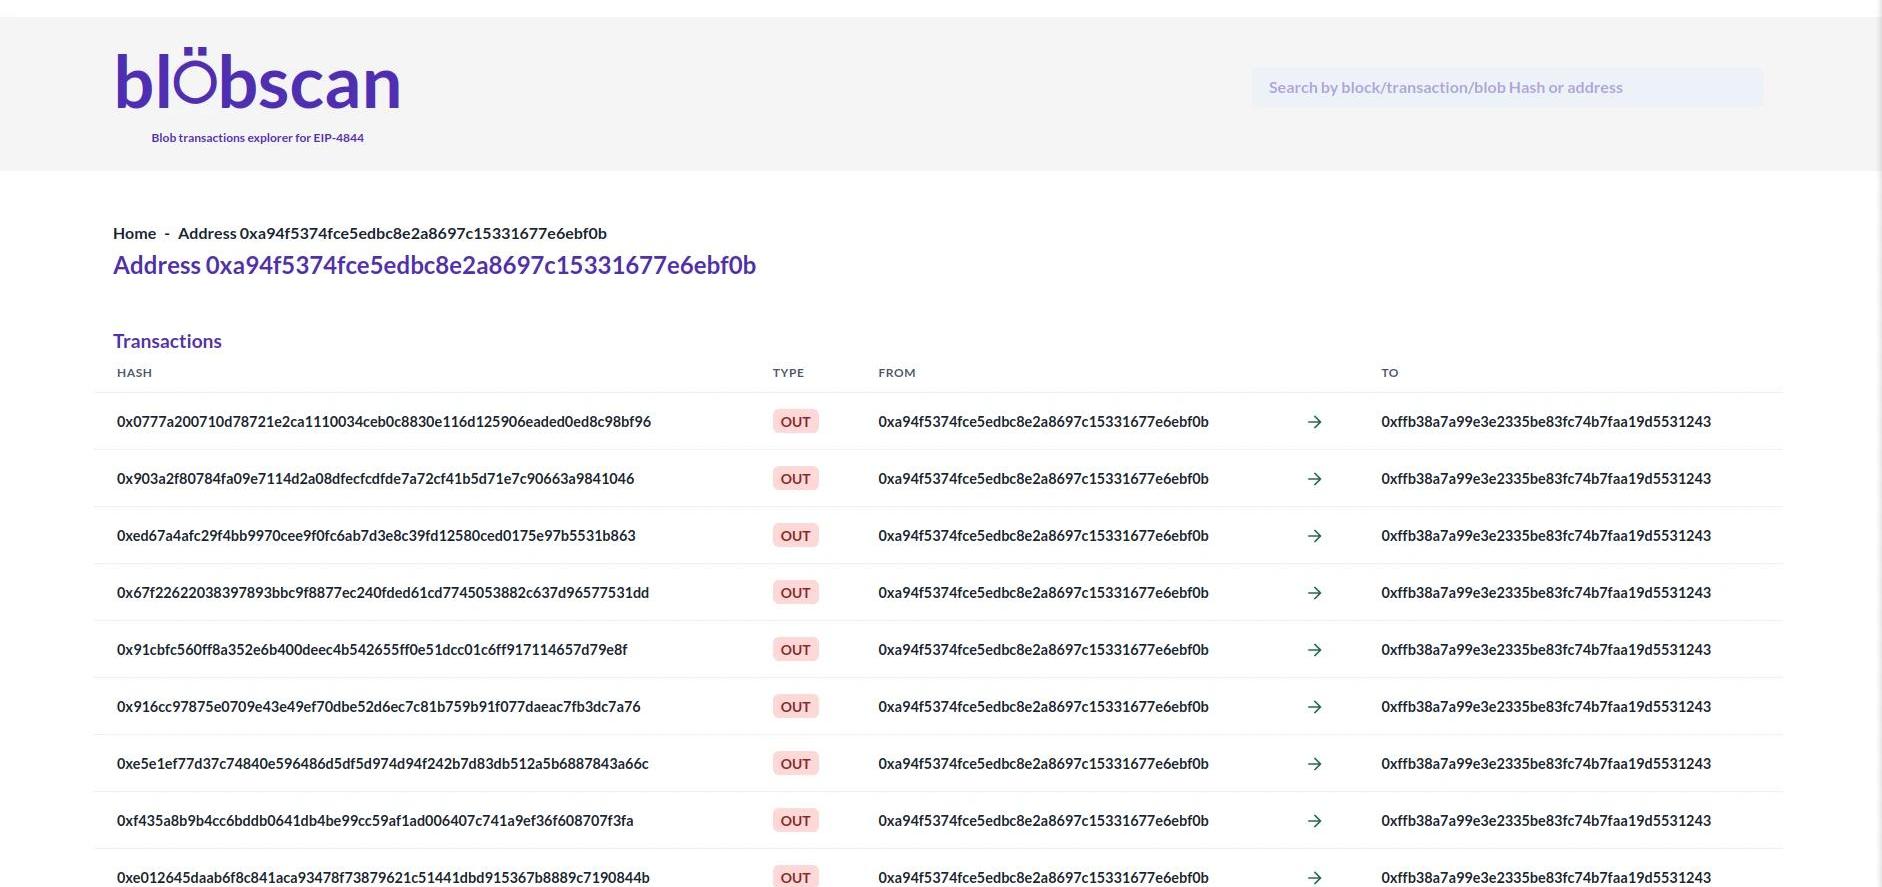Open To address 0xffb38a… in 0xf435a8 row

tap(1546, 821)
